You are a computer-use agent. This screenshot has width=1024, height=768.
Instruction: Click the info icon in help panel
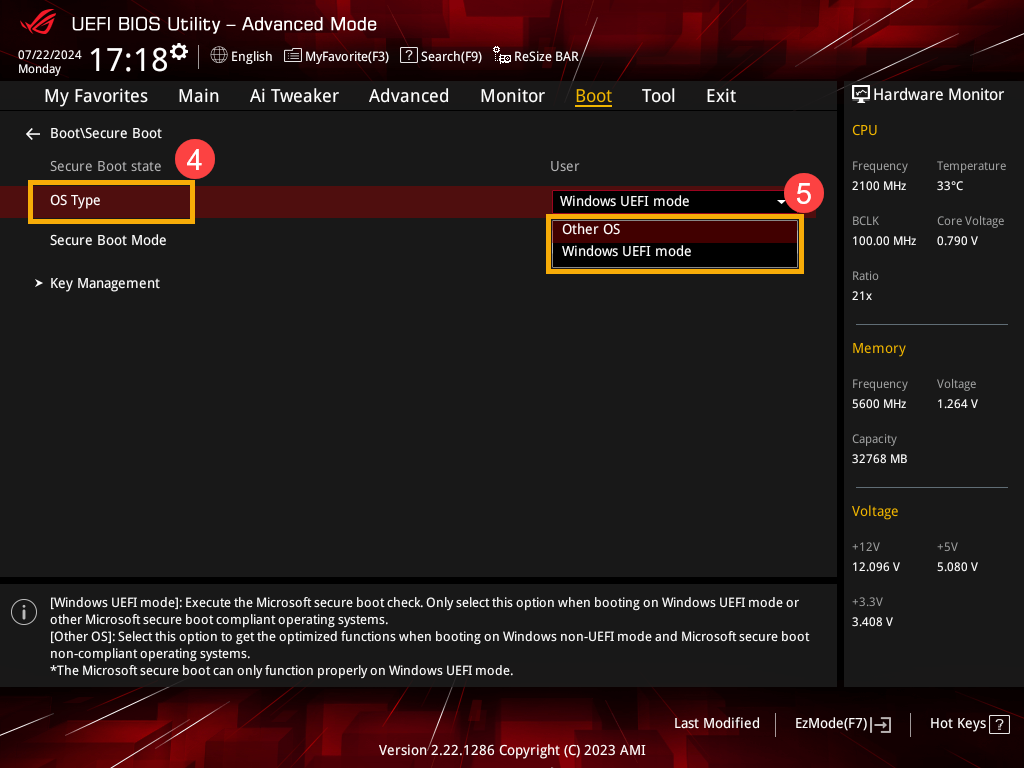coord(24,612)
